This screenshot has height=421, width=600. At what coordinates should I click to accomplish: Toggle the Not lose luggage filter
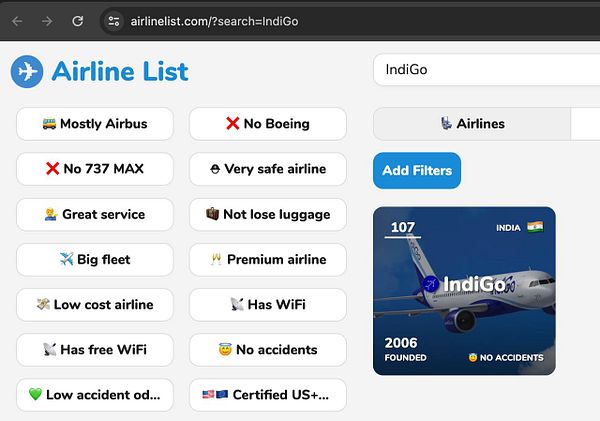pos(268,214)
